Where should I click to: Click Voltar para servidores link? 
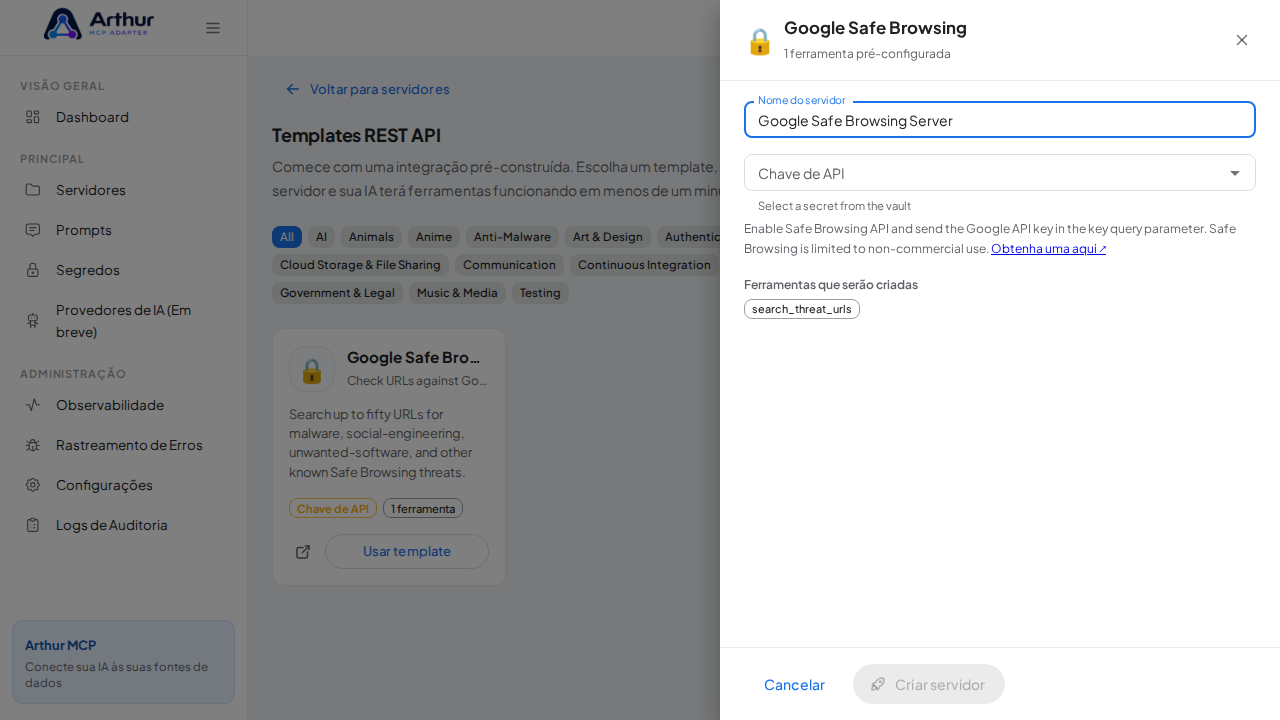(x=367, y=89)
